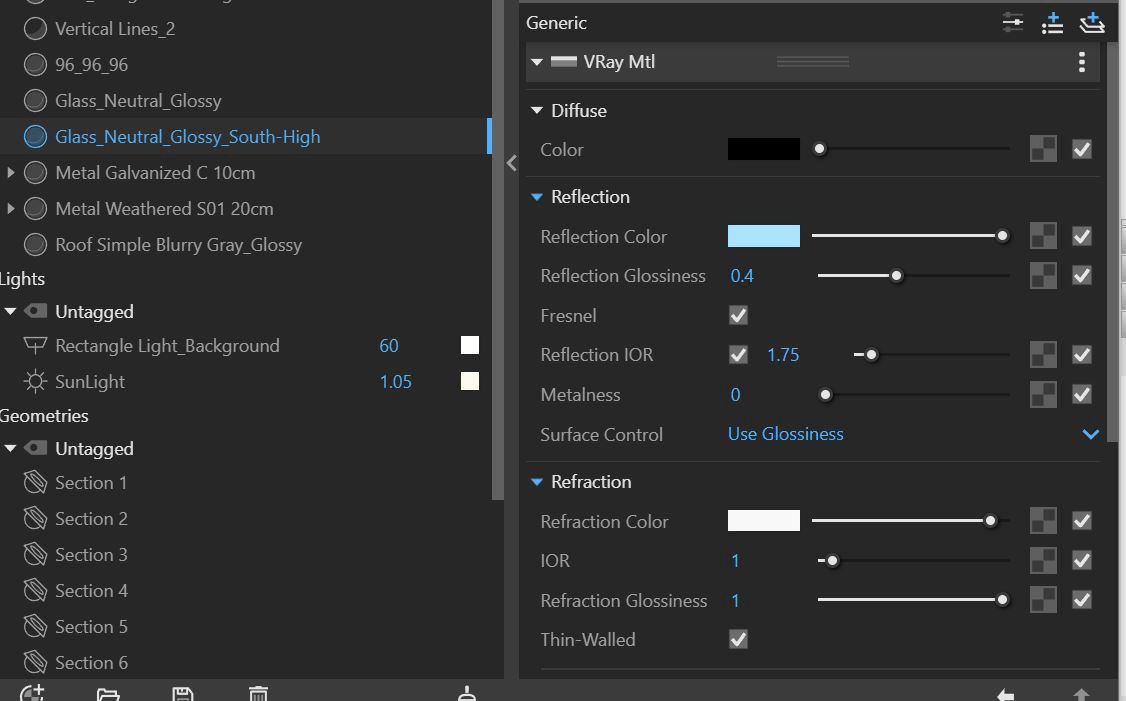1126x701 pixels.
Task: Toggle the Reflection Color texture enable checkbox
Action: tap(1082, 236)
